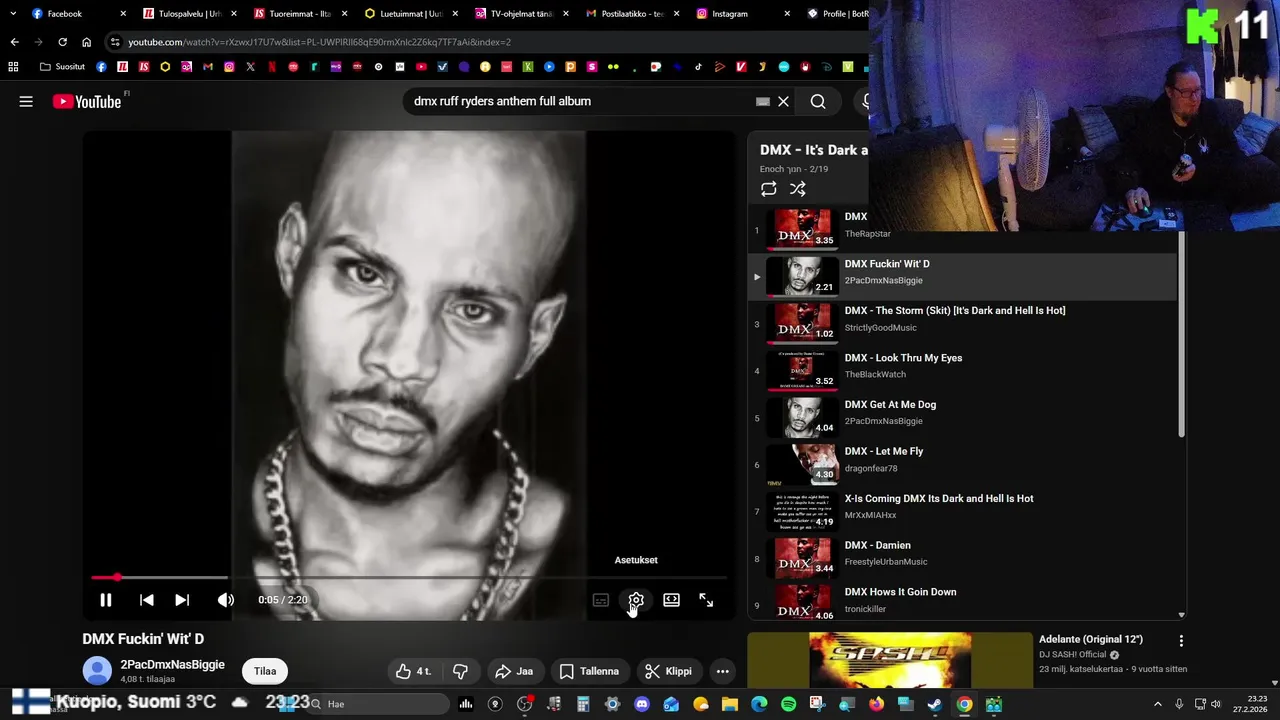Viewport: 1280px width, 720px height.
Task: Switch to theater mode
Action: tap(671, 600)
